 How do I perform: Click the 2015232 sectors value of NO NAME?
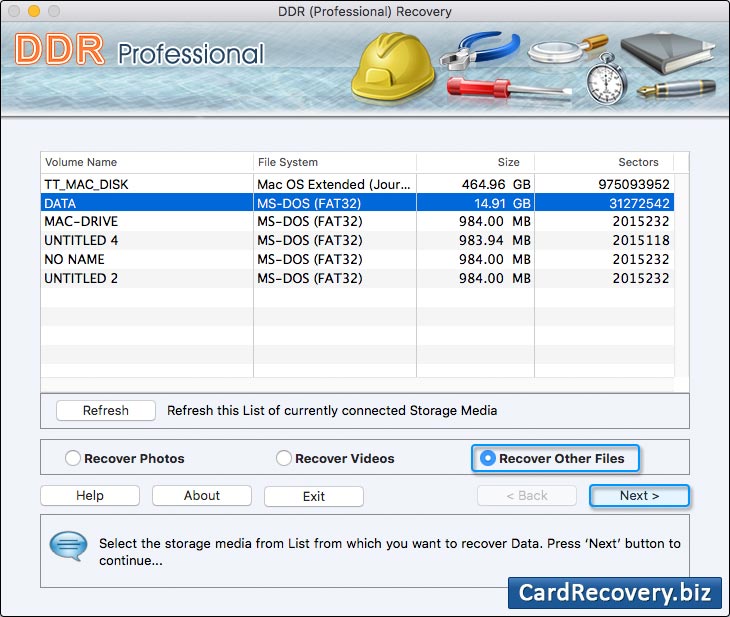pos(641,259)
